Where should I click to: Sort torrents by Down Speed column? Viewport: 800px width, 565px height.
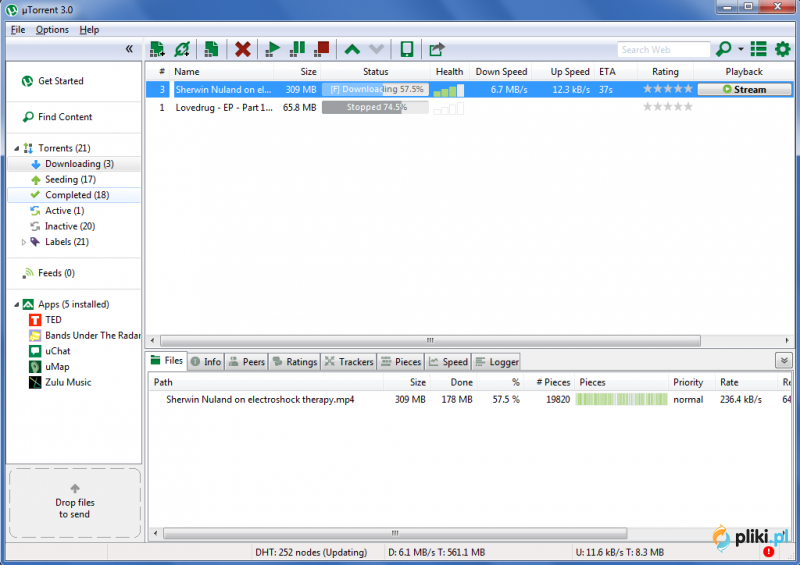[x=501, y=72]
